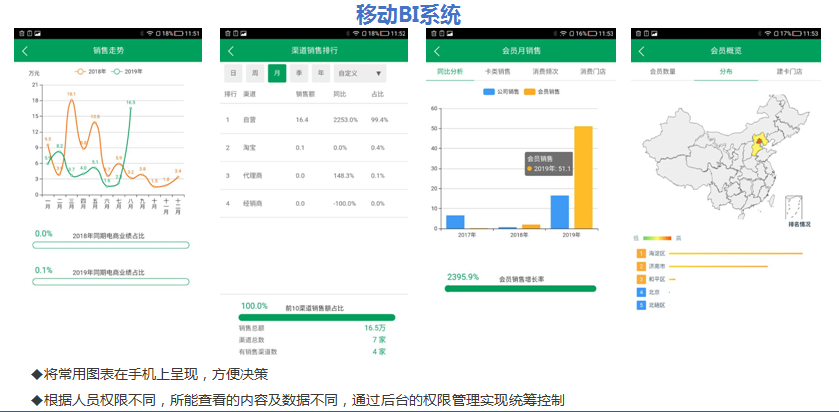This screenshot has height=412, width=839.
Task: Switch to the 同比分析 tab
Action: coord(450,71)
